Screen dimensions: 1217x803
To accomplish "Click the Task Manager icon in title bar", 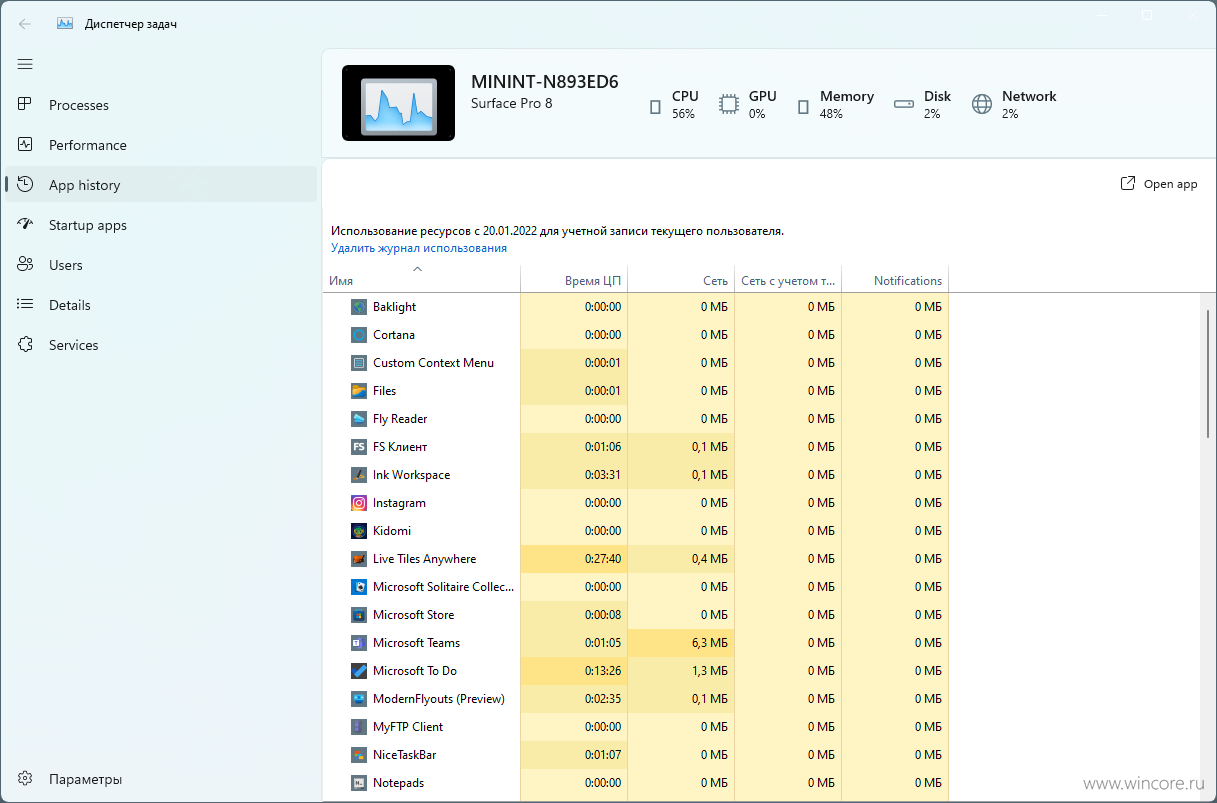I will coord(65,23).
